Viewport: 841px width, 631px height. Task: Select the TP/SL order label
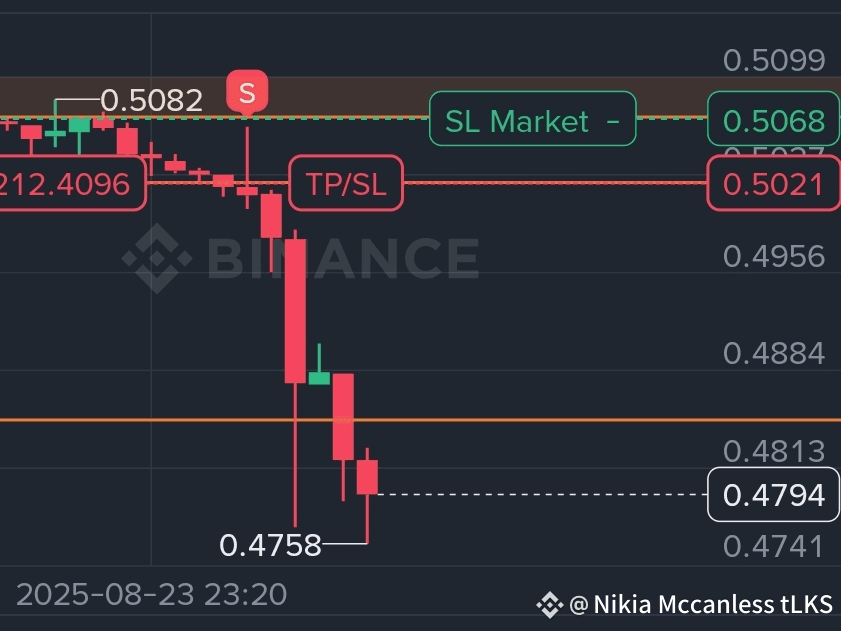point(346,183)
